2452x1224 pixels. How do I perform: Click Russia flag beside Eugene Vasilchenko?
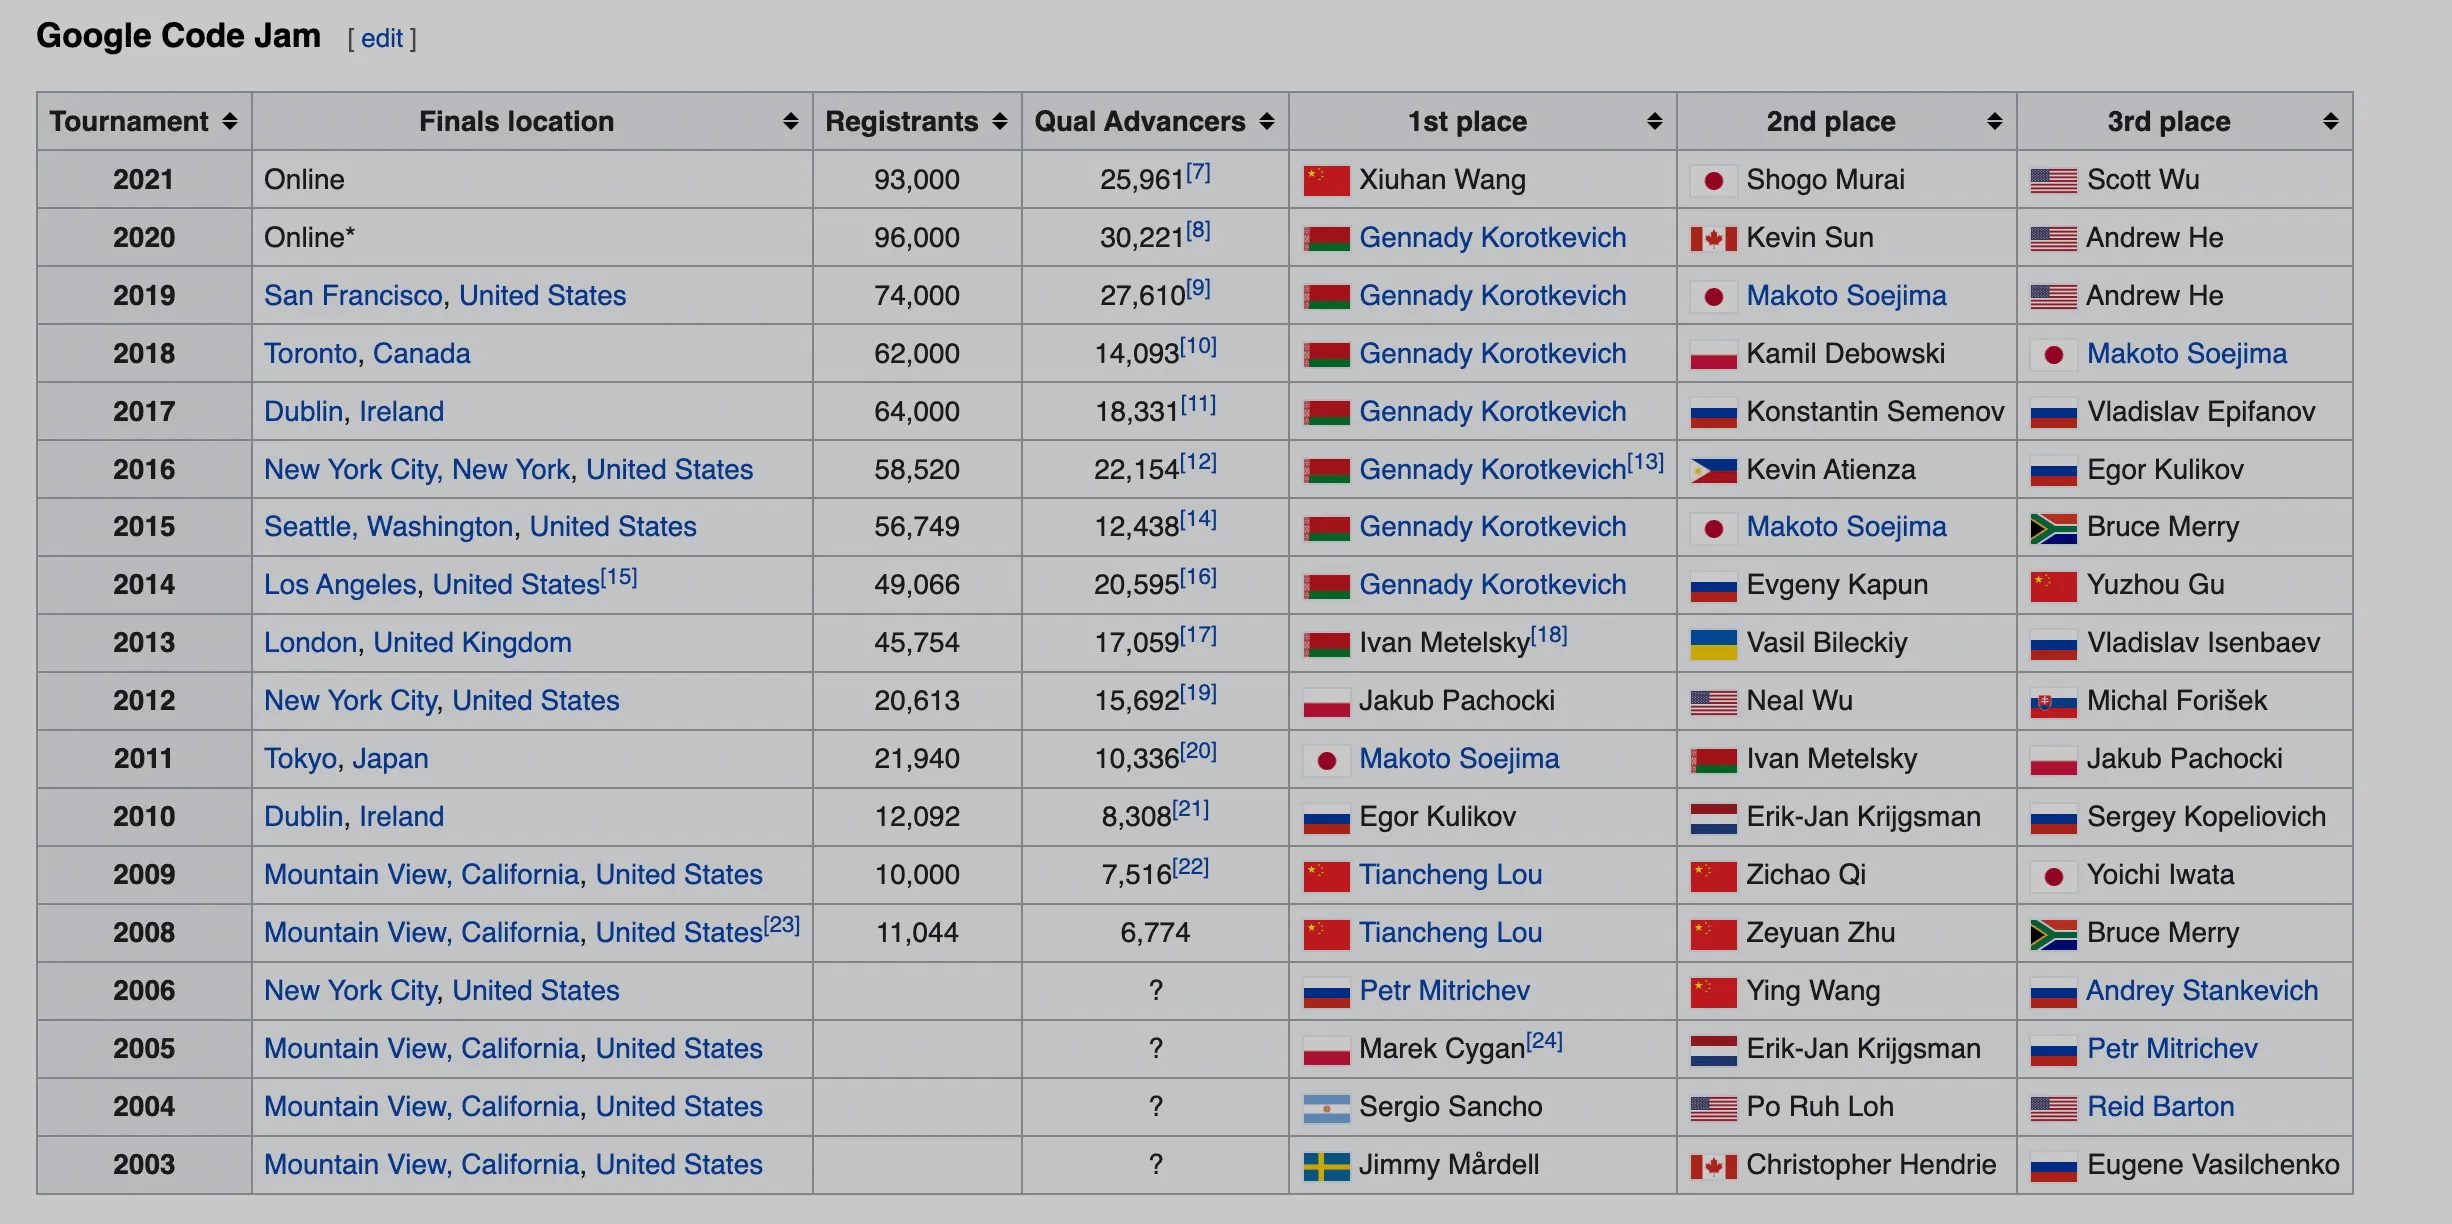click(x=2054, y=1166)
